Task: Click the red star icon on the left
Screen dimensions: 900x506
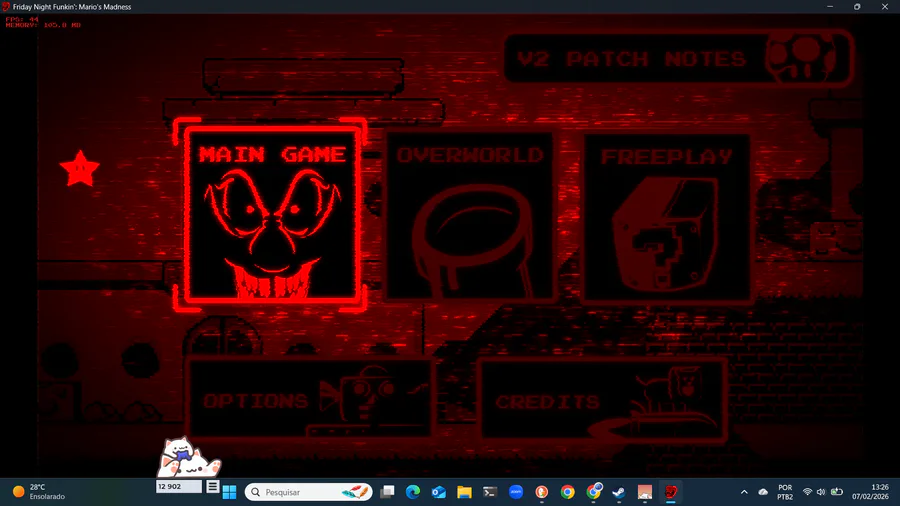Action: [x=80, y=169]
